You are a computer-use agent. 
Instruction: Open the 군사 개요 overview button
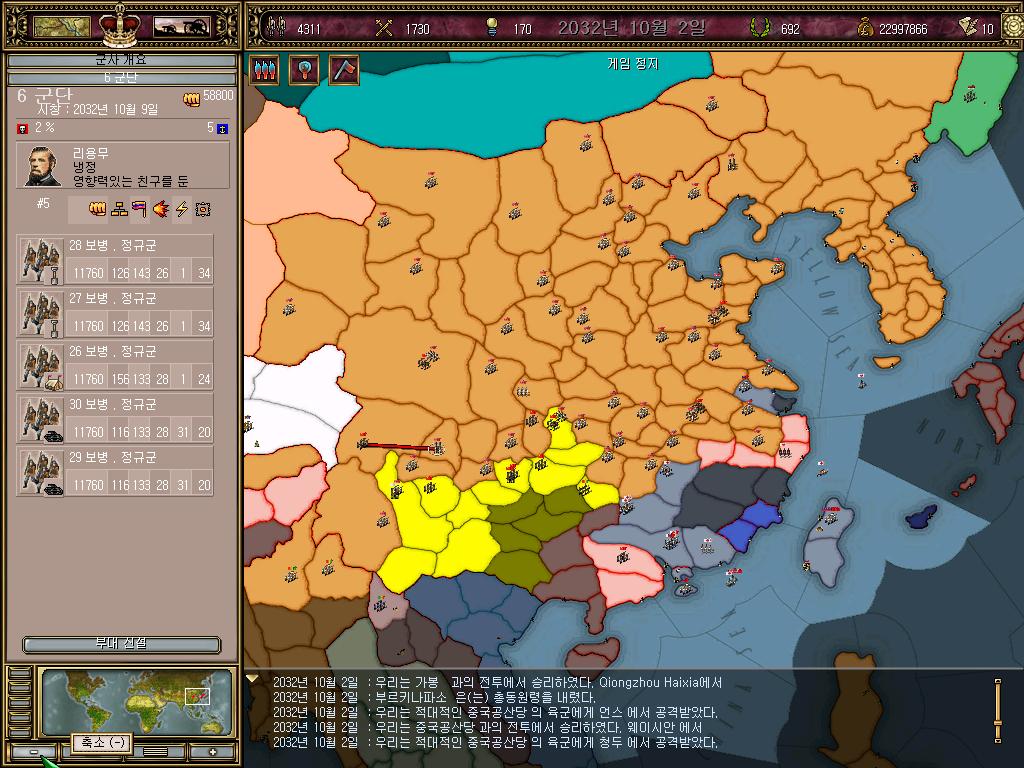(121, 61)
